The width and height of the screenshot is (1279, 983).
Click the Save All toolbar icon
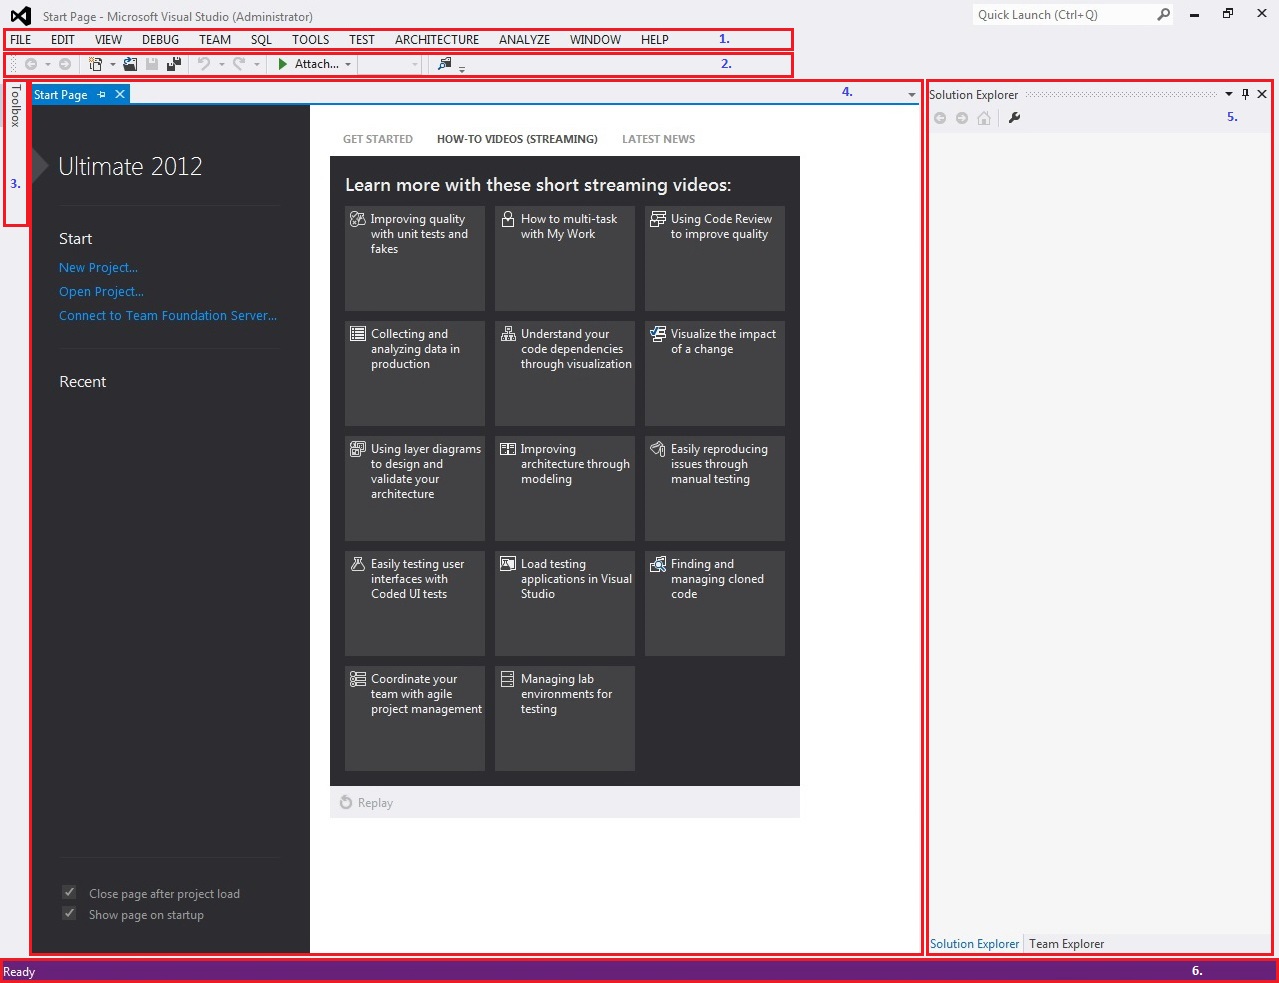[x=174, y=64]
